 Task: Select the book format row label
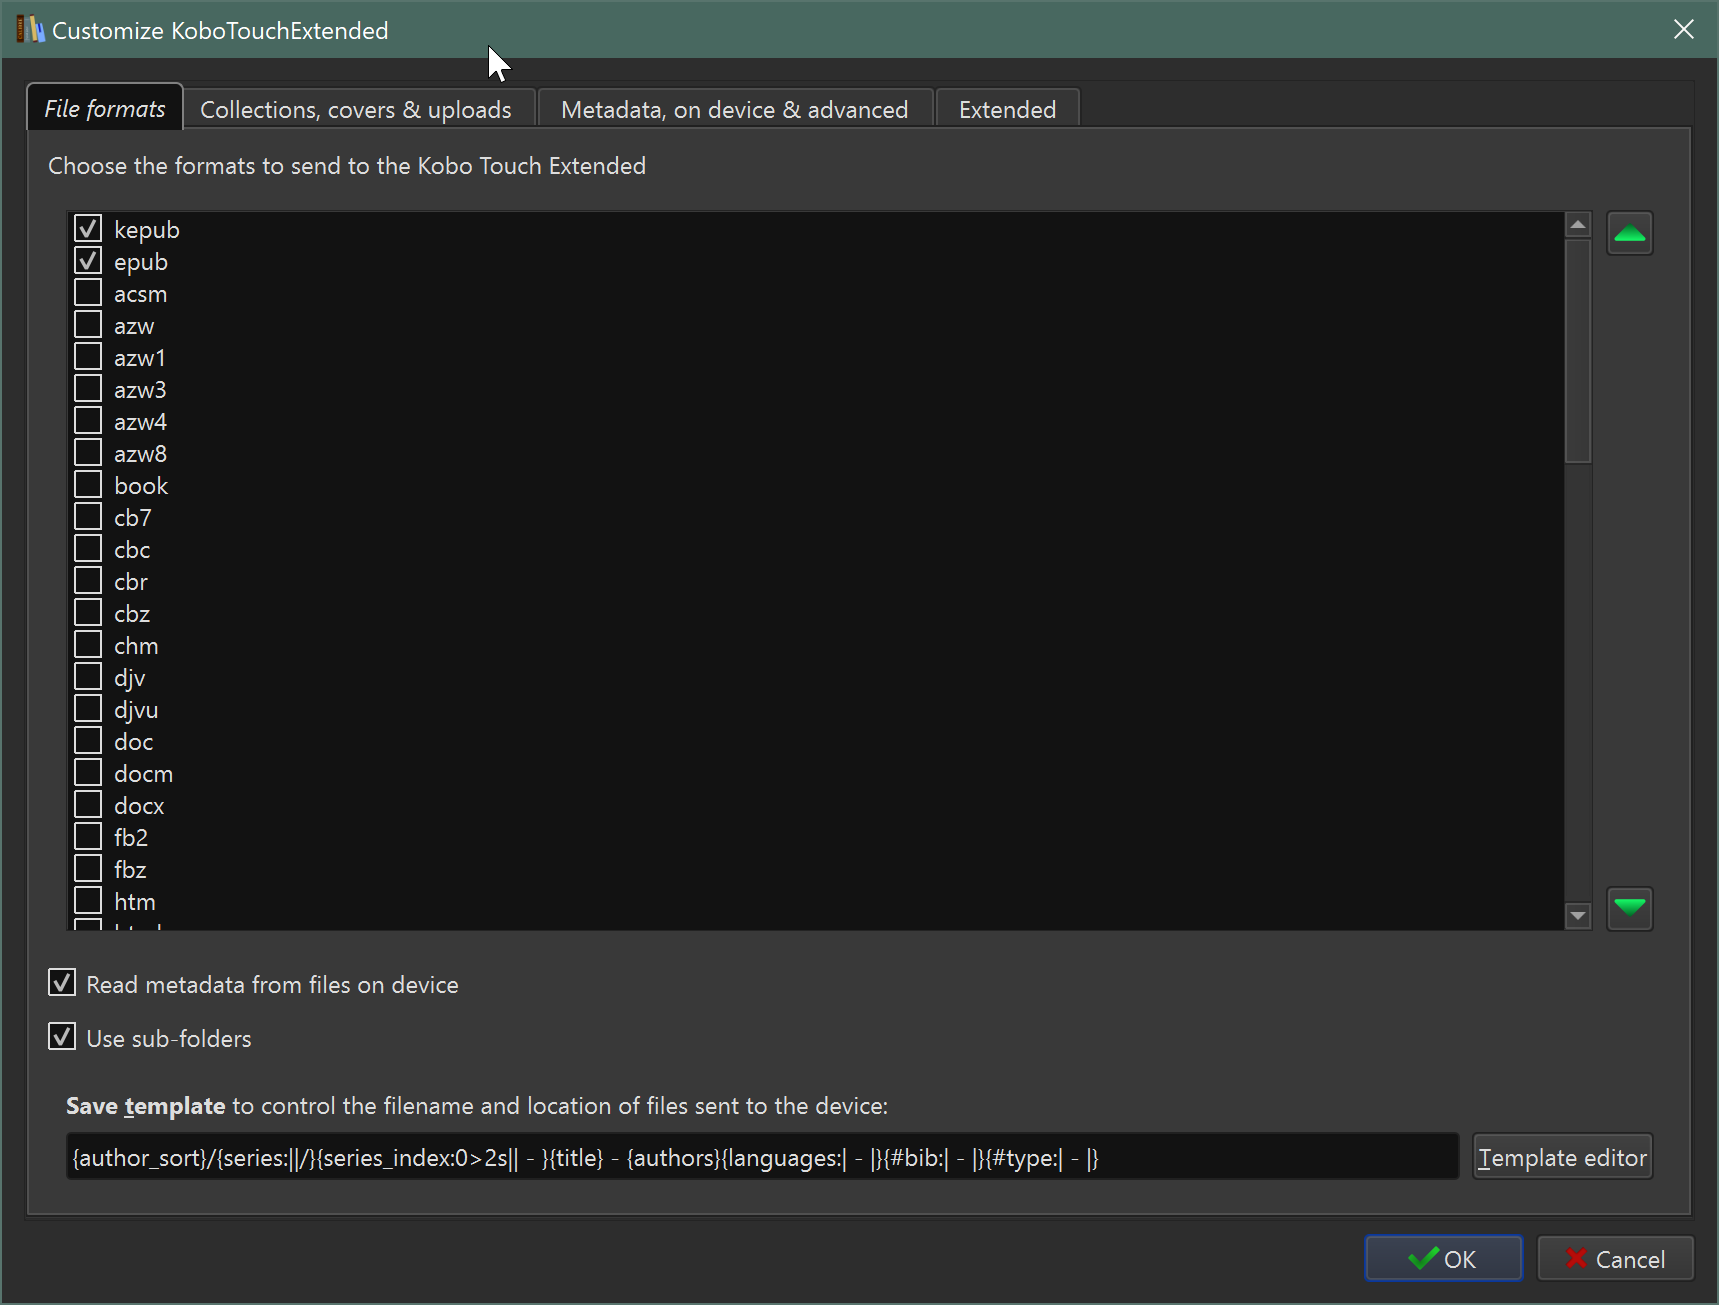141,486
